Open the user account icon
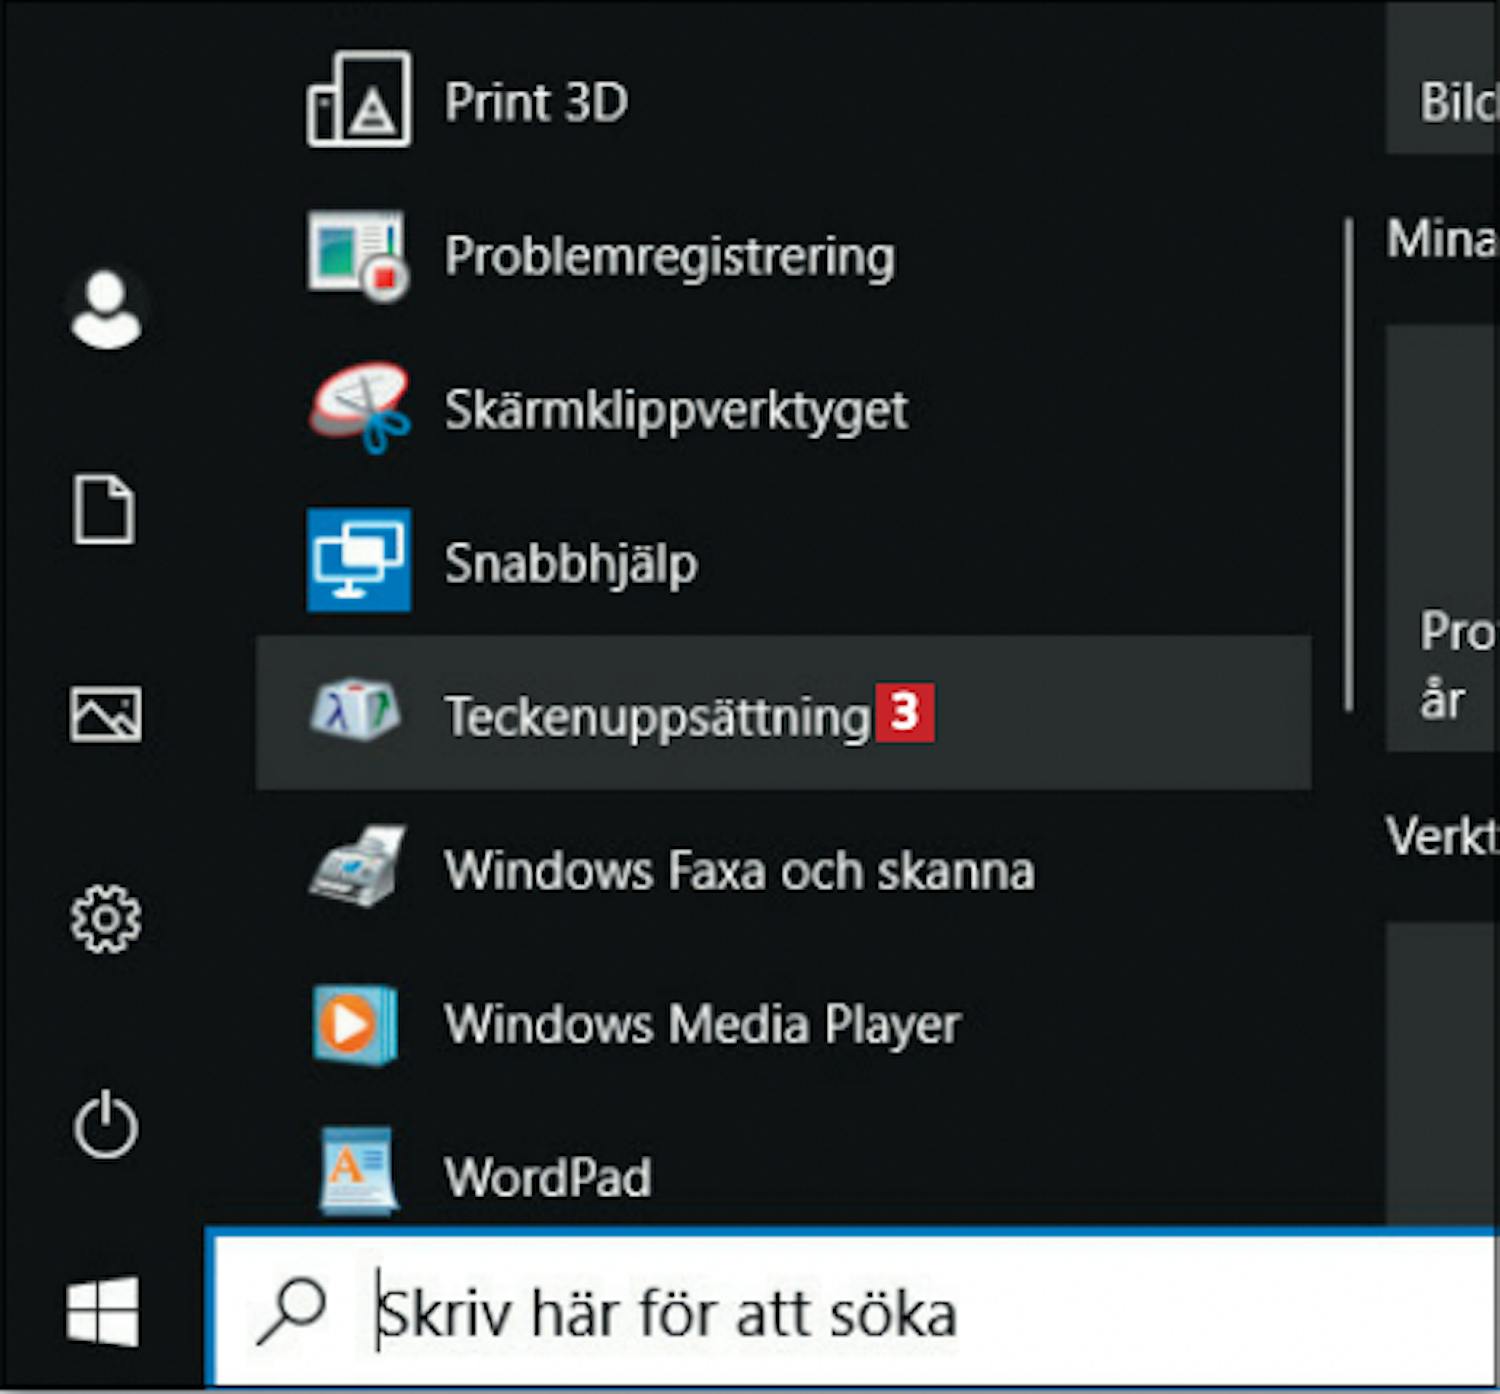 click(x=106, y=309)
